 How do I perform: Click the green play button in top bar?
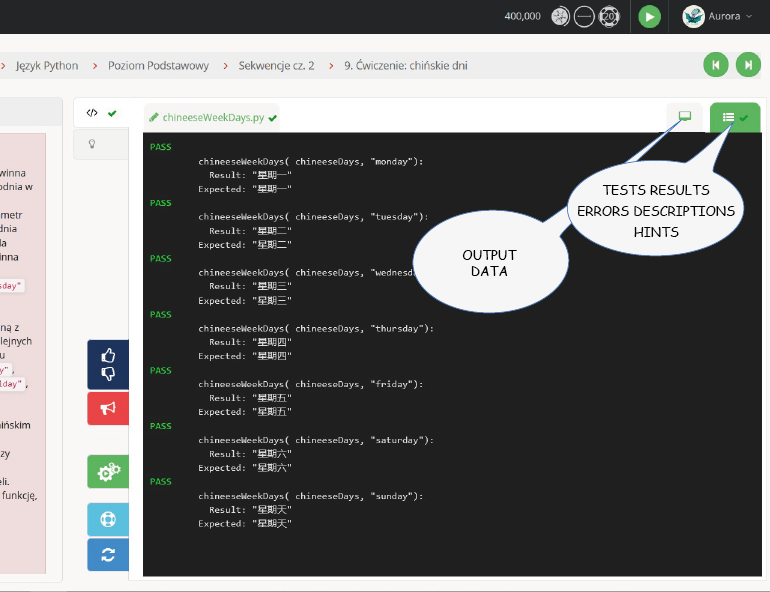pos(650,16)
